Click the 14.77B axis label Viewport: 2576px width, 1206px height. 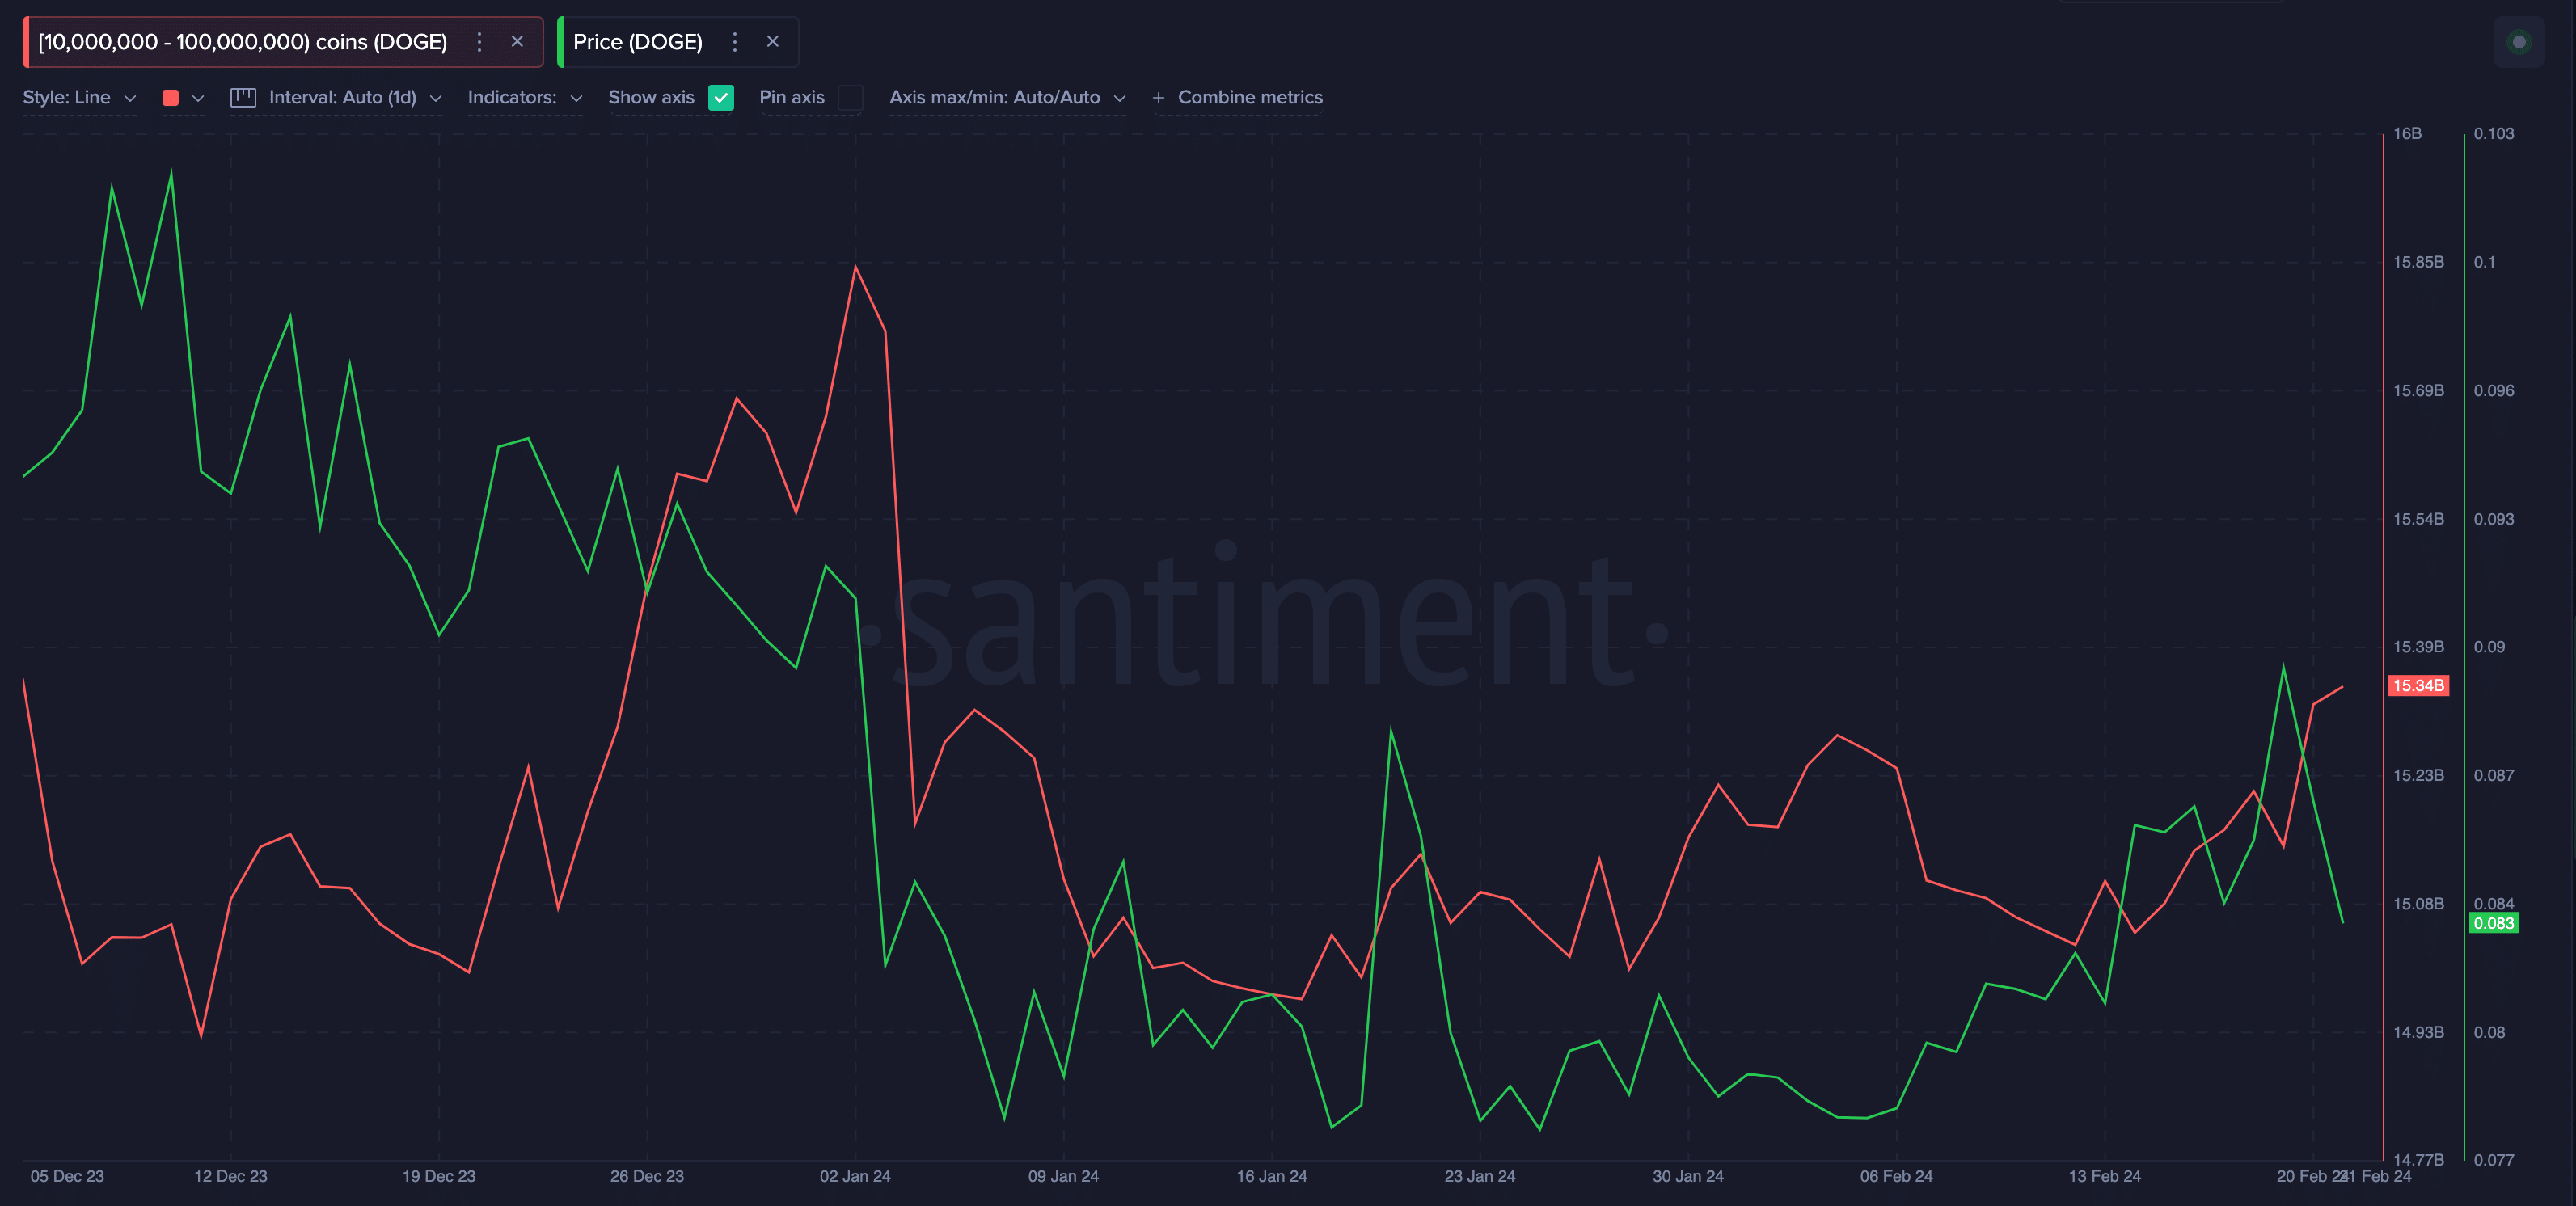pos(2418,1160)
